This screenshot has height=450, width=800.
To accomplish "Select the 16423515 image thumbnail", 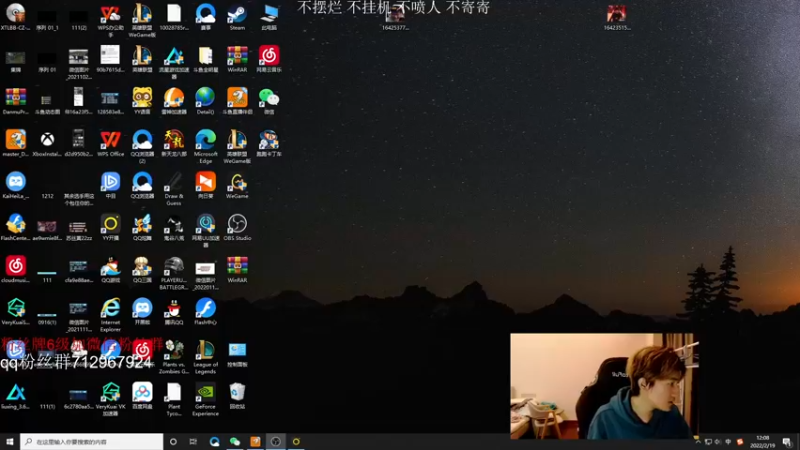I will [x=617, y=17].
